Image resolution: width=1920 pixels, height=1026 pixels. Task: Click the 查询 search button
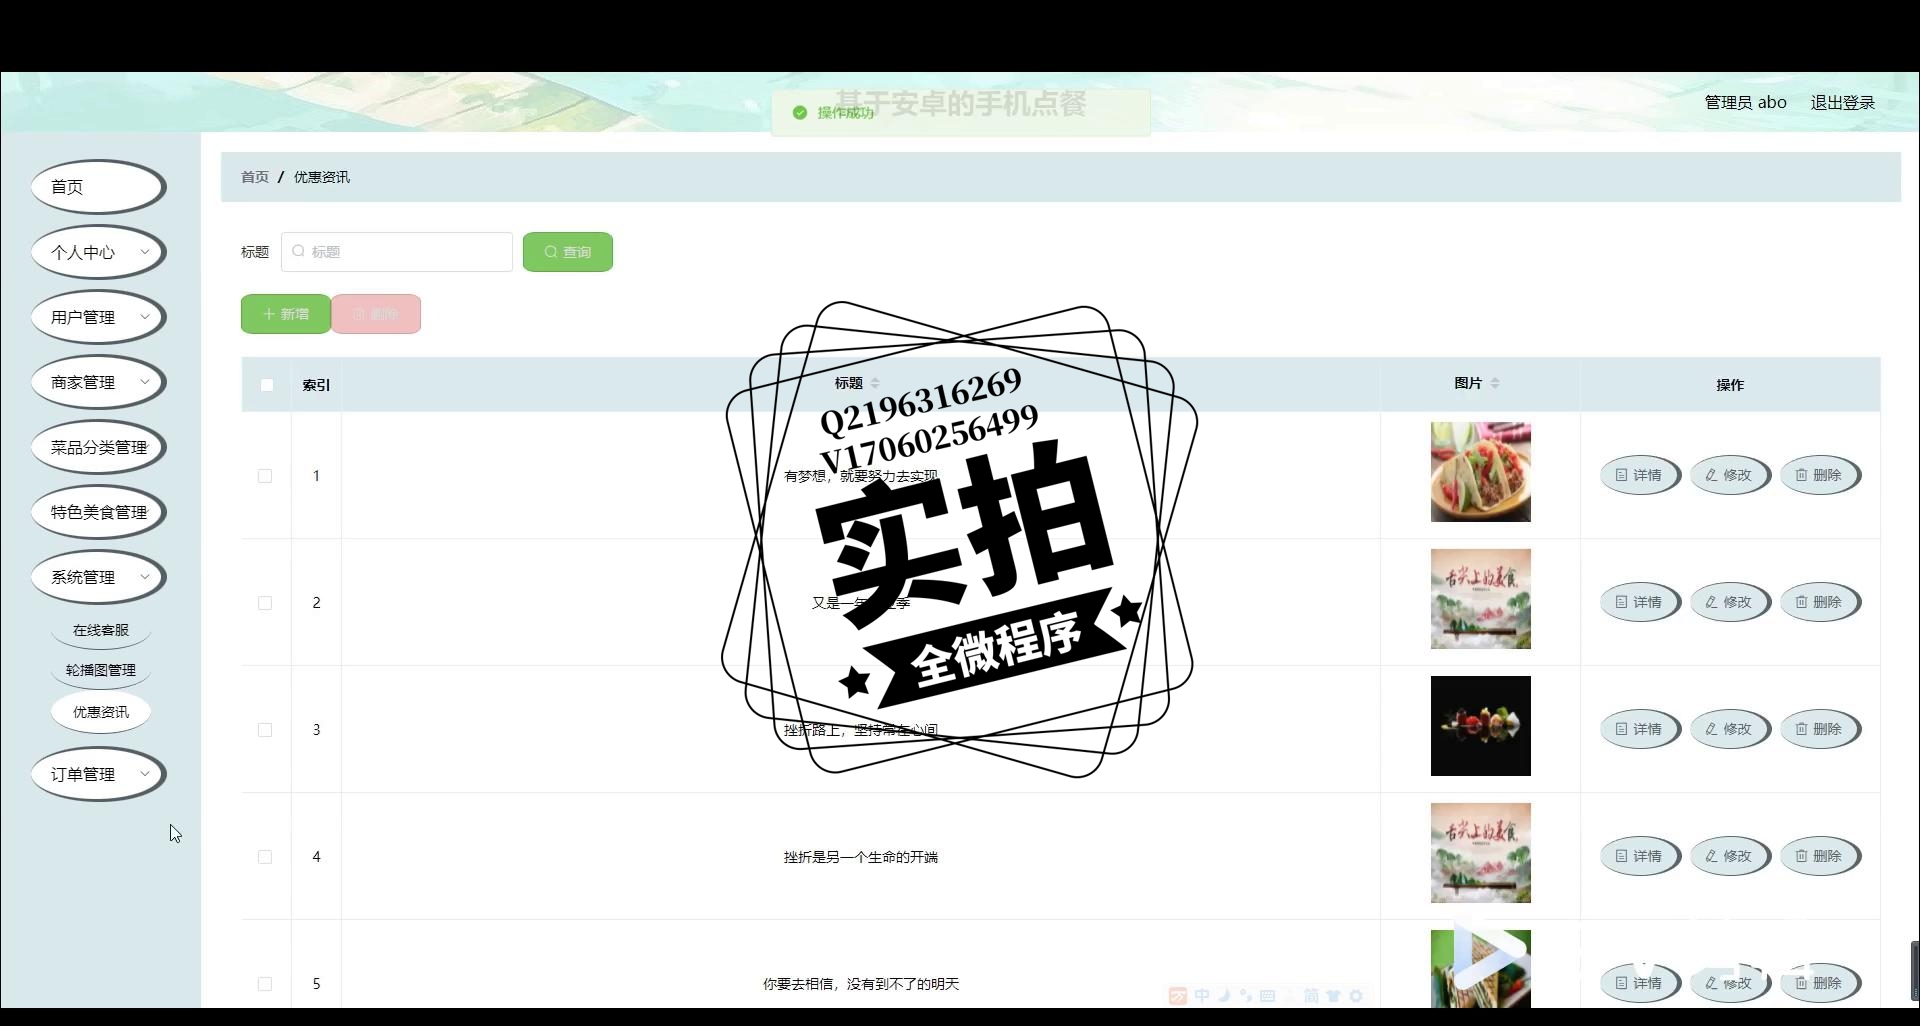tap(568, 252)
